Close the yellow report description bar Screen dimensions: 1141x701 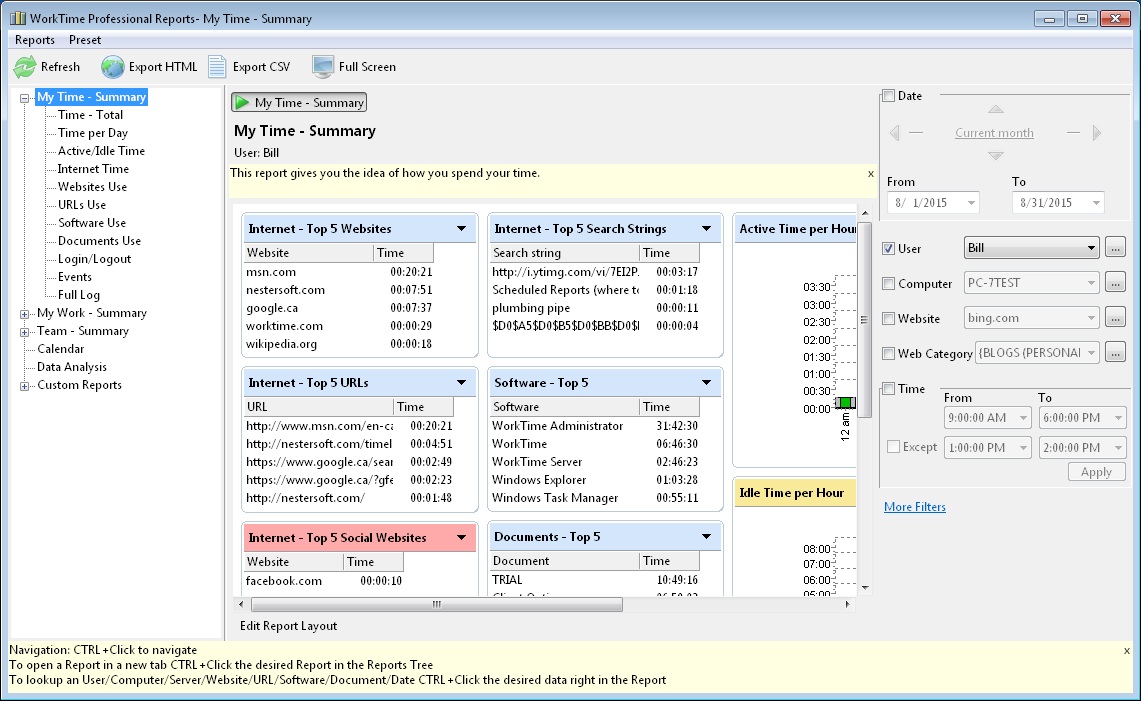871,174
